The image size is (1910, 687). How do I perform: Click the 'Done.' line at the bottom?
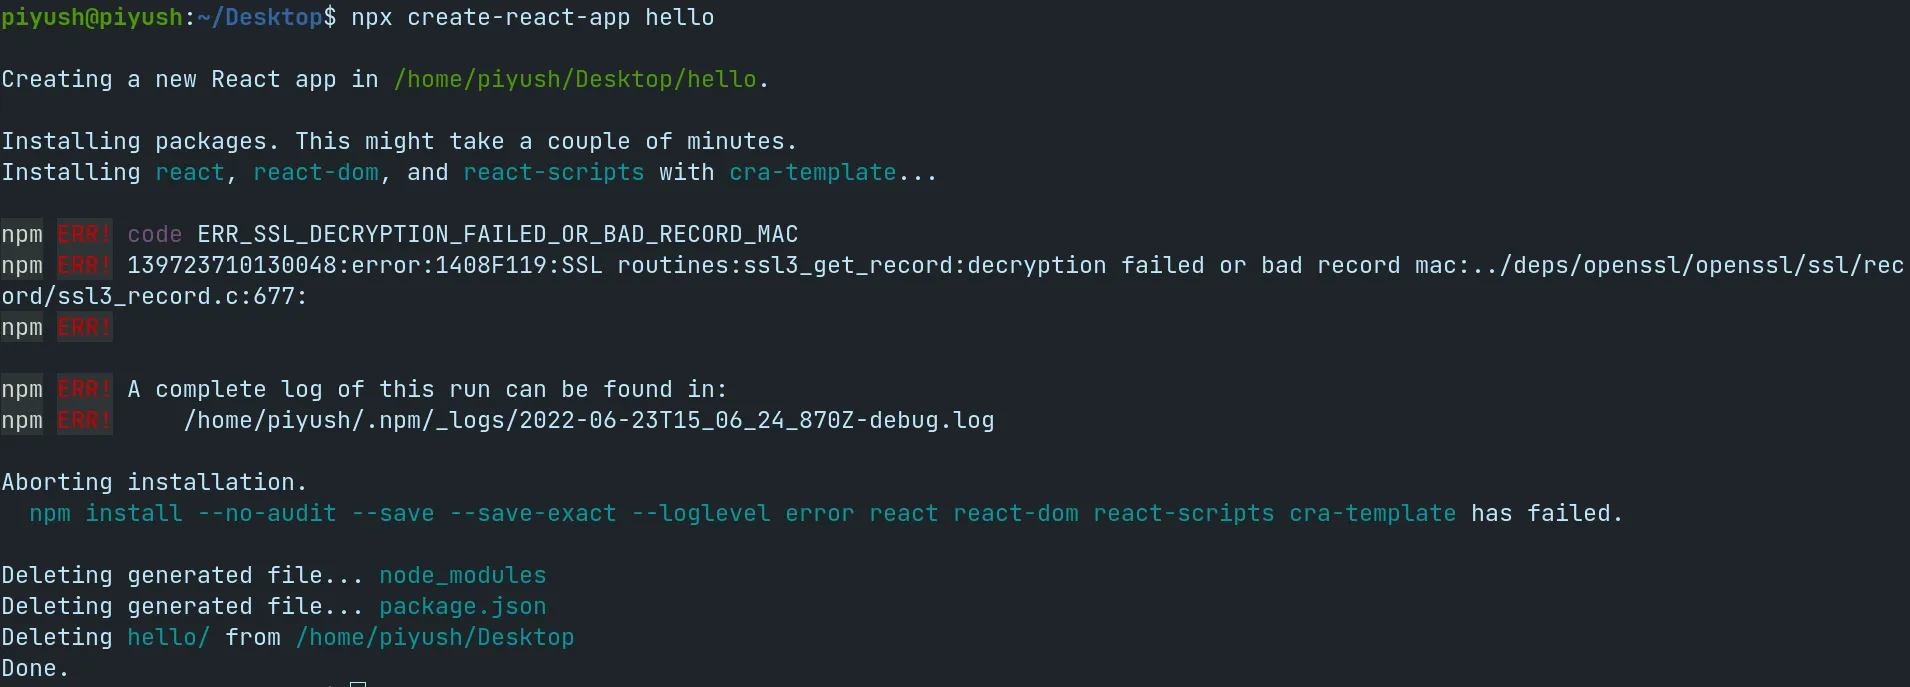(36, 668)
